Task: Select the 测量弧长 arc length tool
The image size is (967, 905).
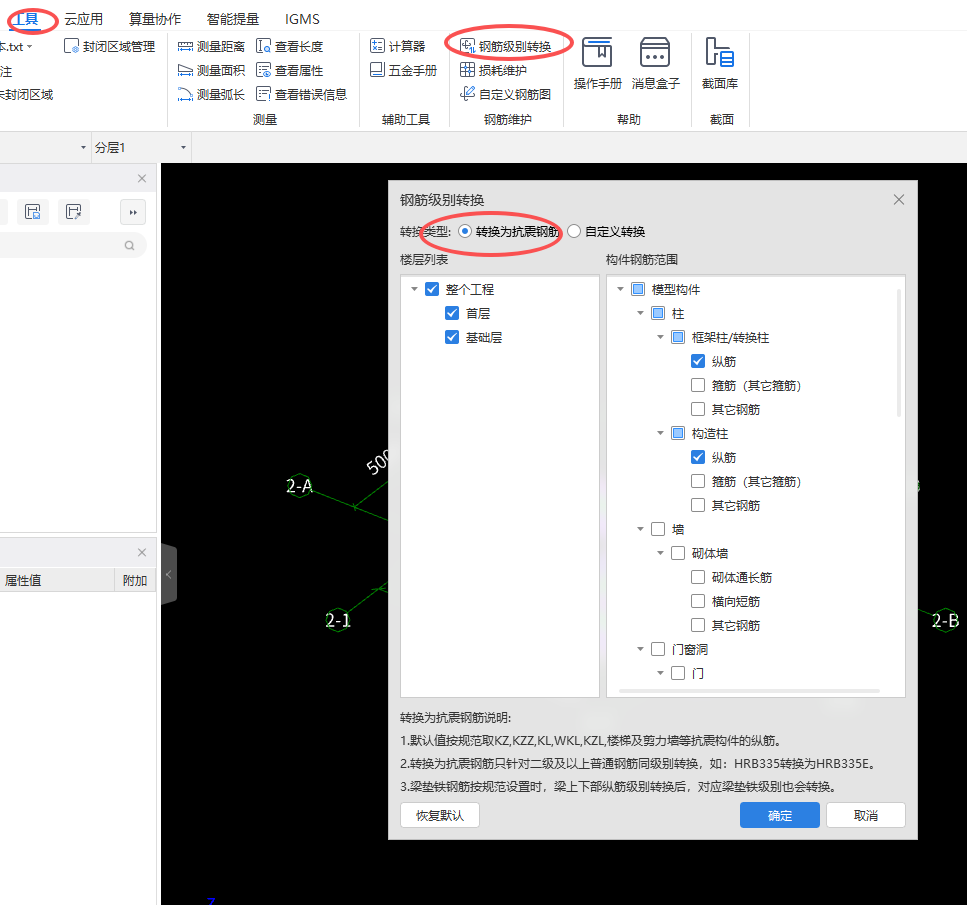Action: pyautogui.click(x=211, y=94)
